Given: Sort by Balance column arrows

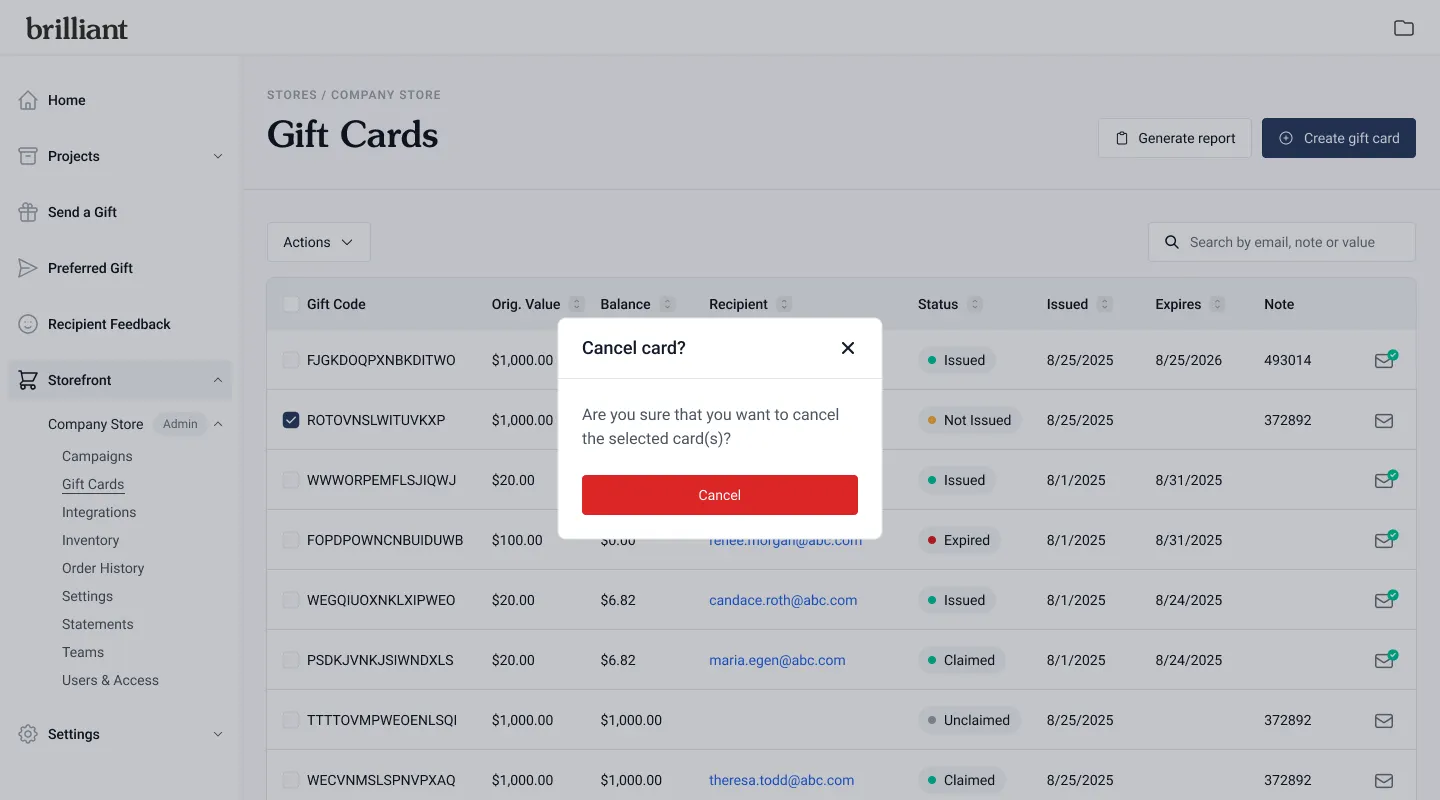Looking at the screenshot, I should (667, 304).
